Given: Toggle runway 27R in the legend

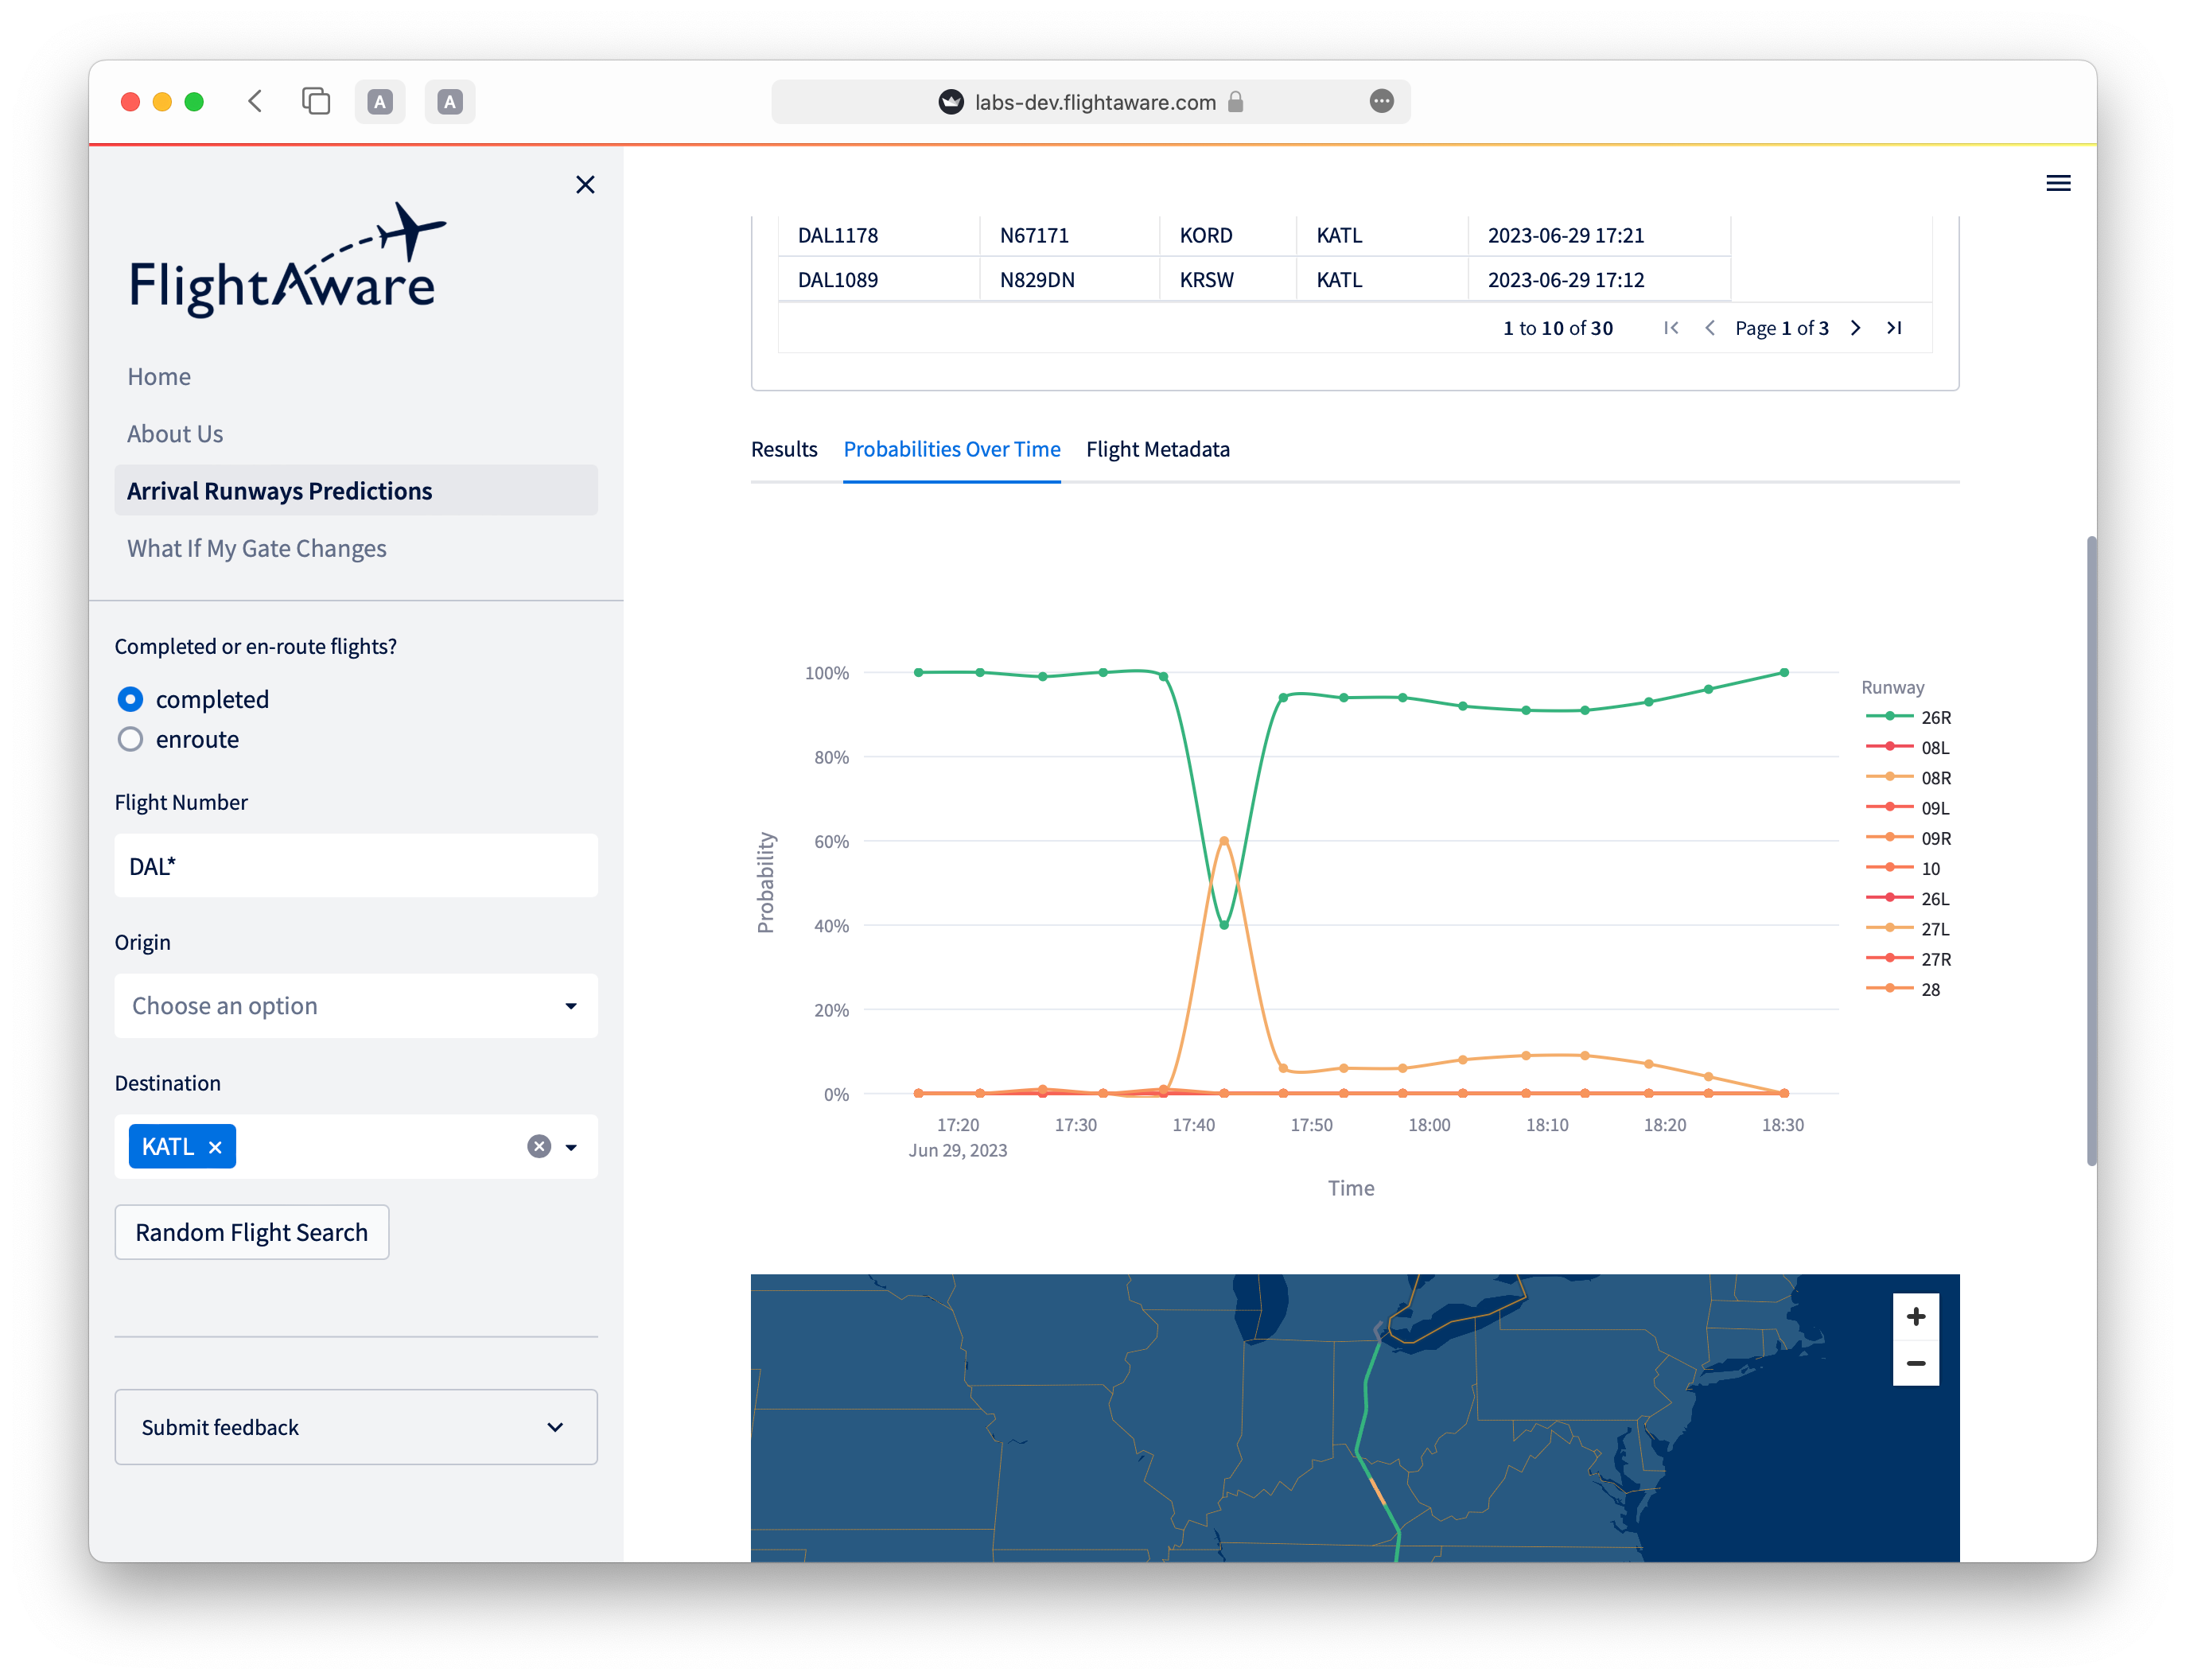Looking at the screenshot, I should [x=1908, y=958].
